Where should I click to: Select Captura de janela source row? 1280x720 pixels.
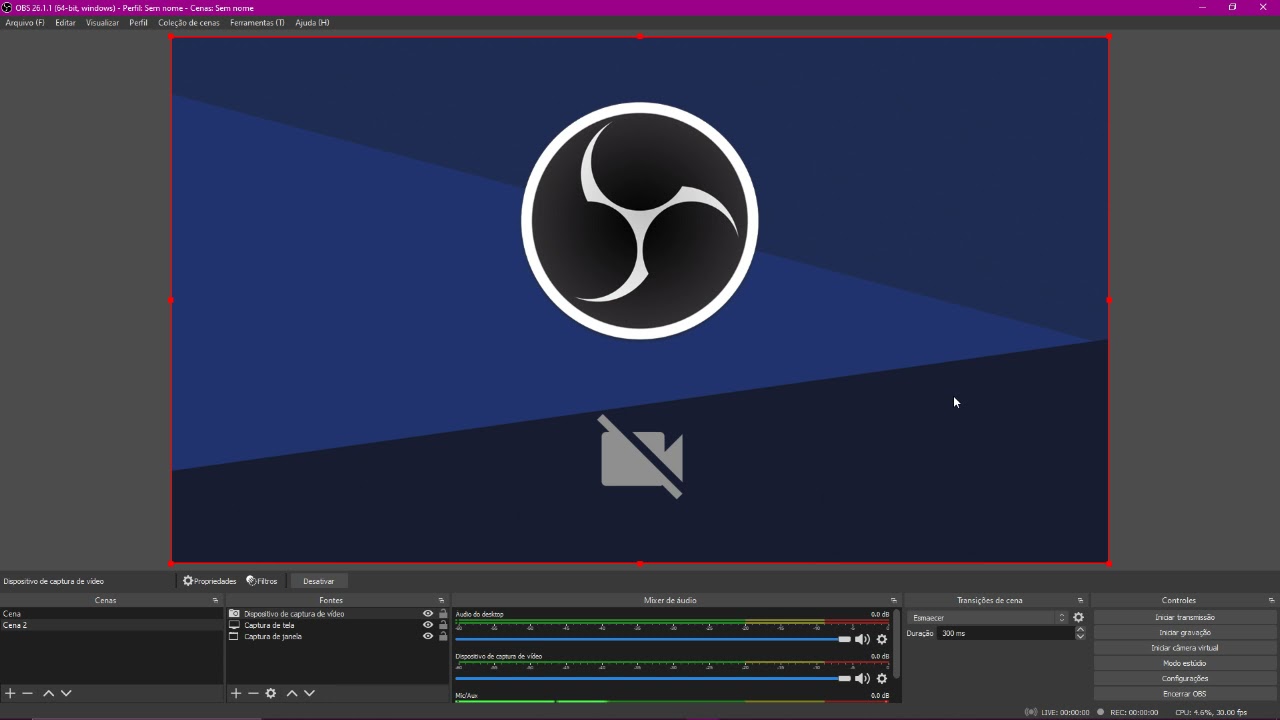(338, 636)
